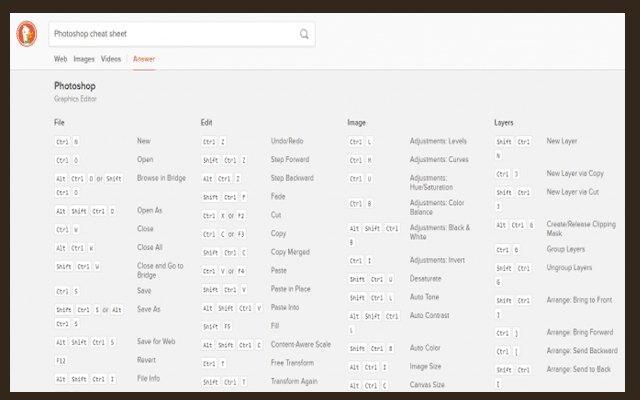The height and width of the screenshot is (400, 640).
Task: Open the Images tab
Action: click(x=84, y=60)
